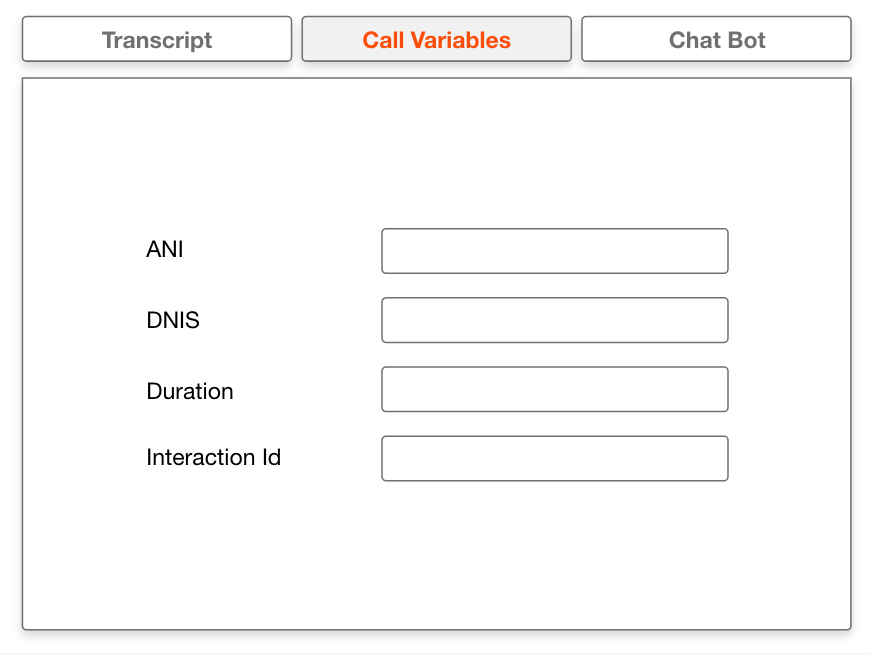Click the Duration label text
This screenshot has width=870, height=654.
pos(190,391)
